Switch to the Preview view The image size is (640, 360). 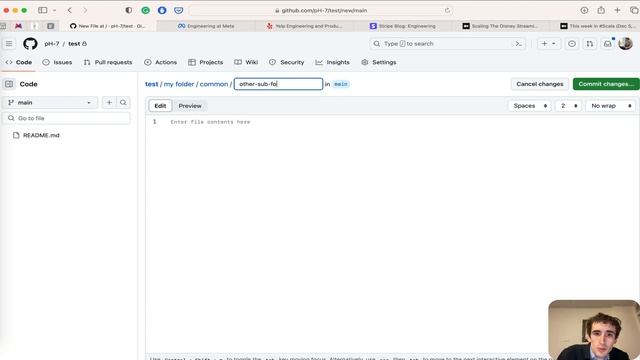tap(190, 106)
